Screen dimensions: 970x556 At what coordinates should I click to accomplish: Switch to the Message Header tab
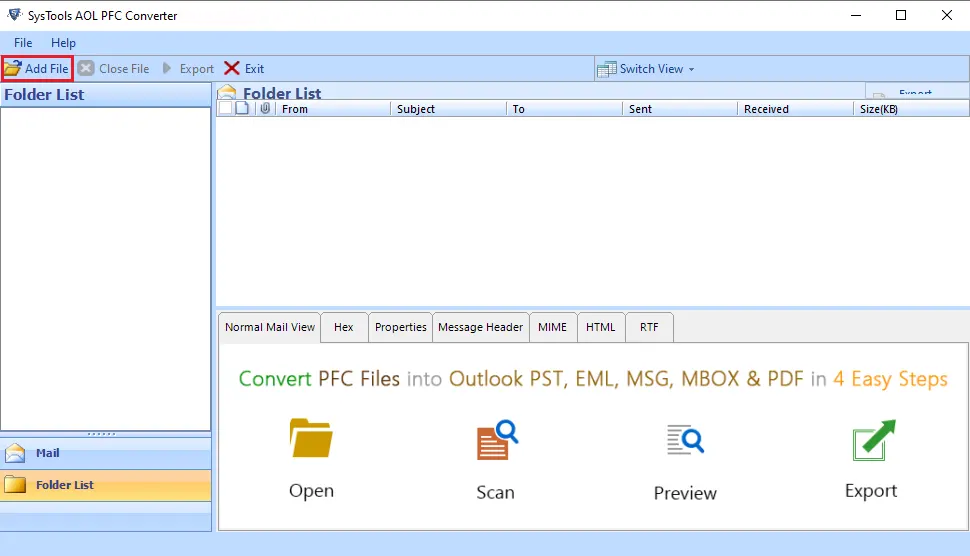pos(481,327)
